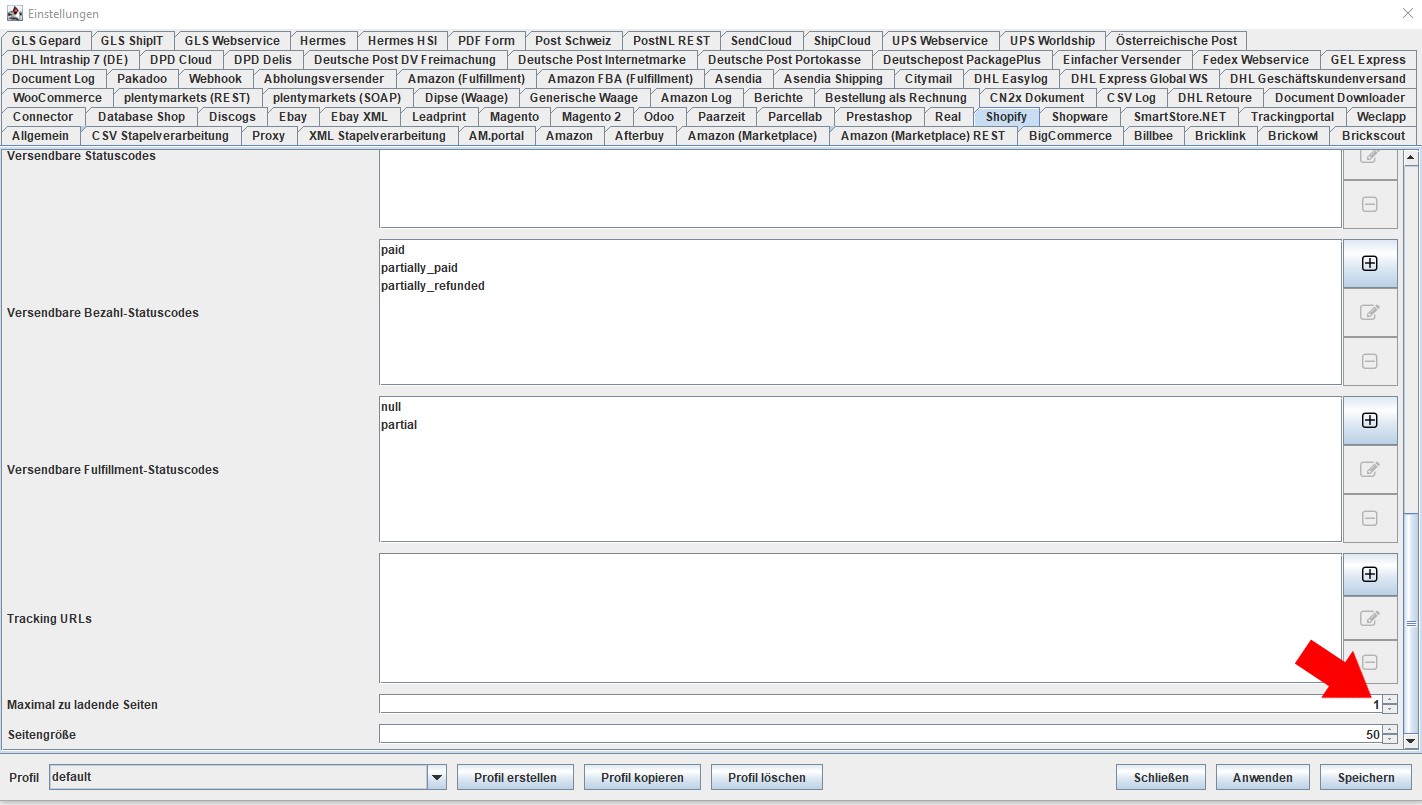This screenshot has width=1422, height=805.
Task: Click the Profil löschen button
Action: pos(766,777)
